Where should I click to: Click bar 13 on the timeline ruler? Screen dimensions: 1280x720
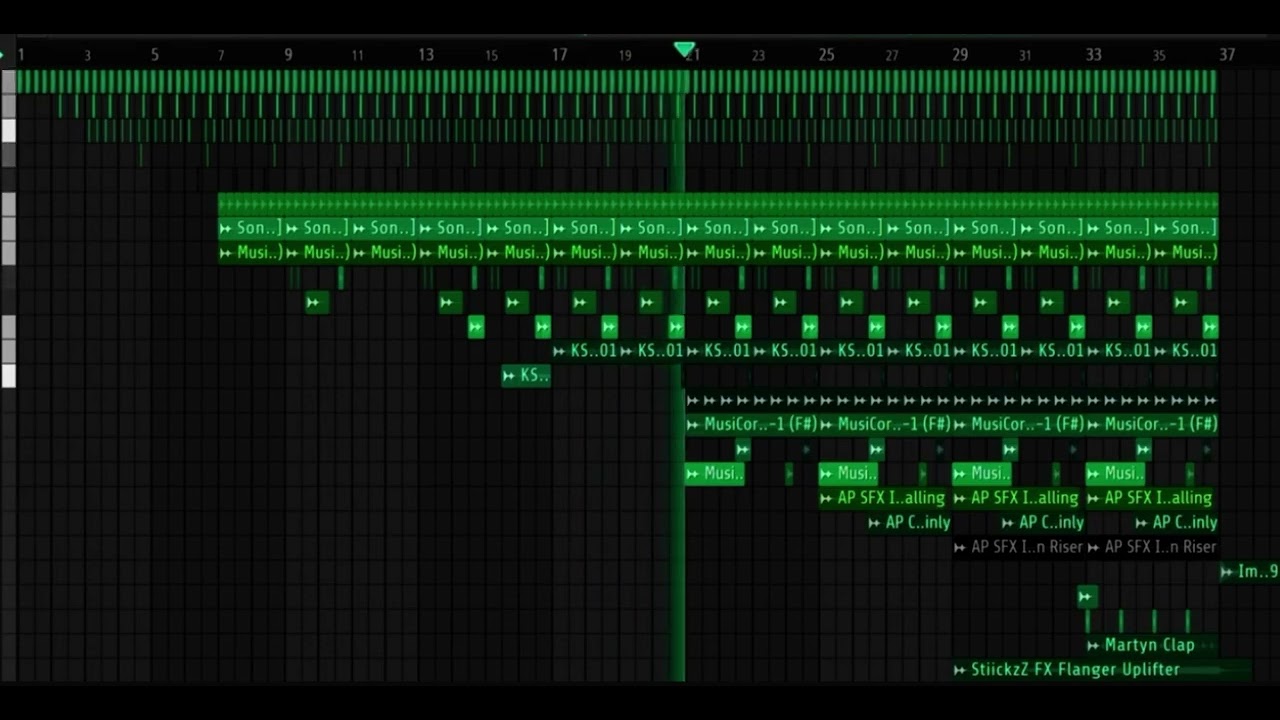tap(426, 54)
